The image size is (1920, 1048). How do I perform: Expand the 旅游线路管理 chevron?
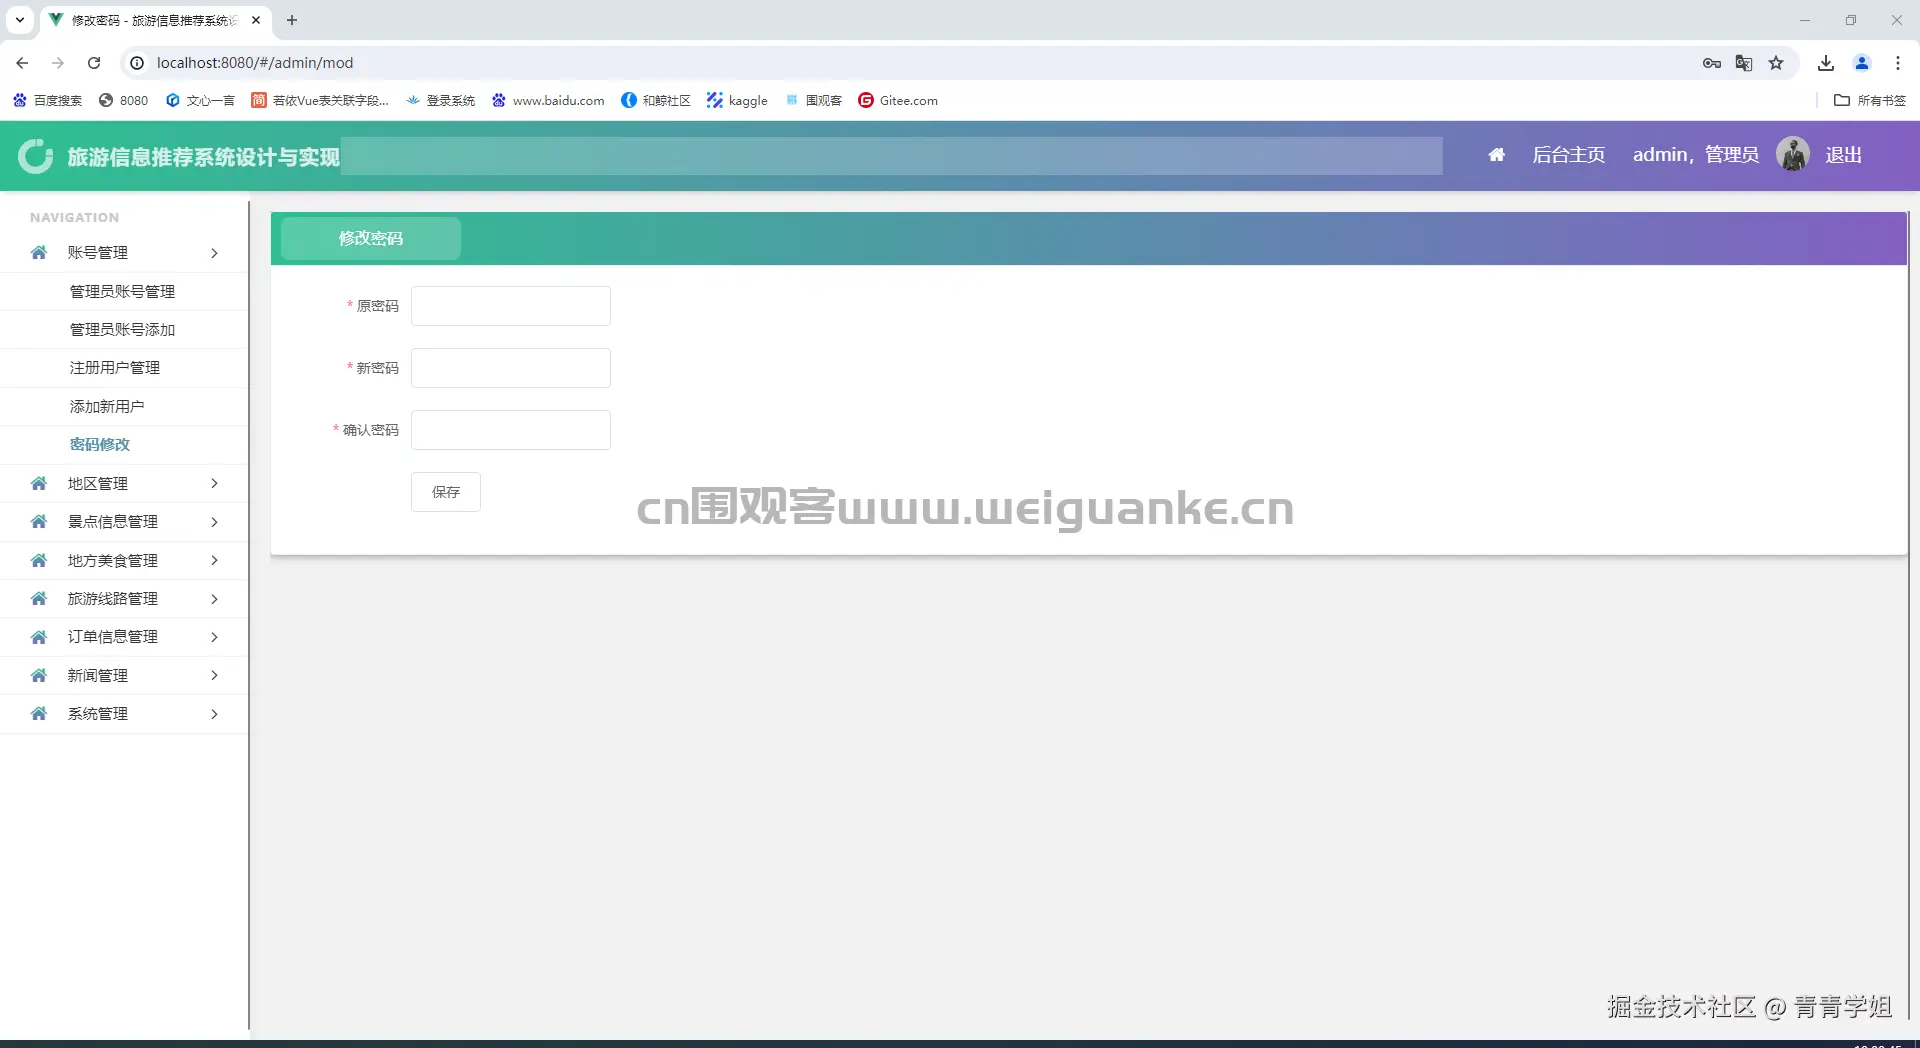[213, 599]
